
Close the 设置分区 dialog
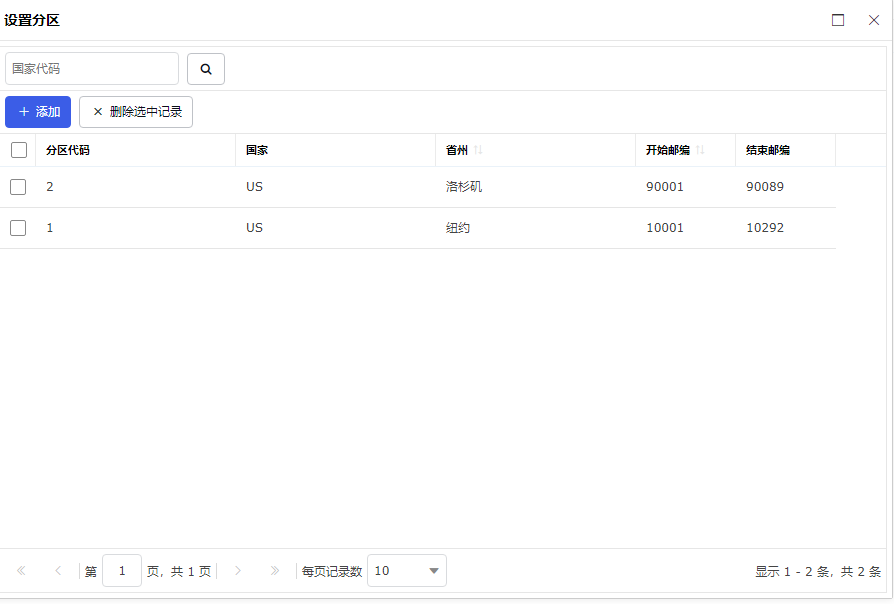(x=873, y=21)
